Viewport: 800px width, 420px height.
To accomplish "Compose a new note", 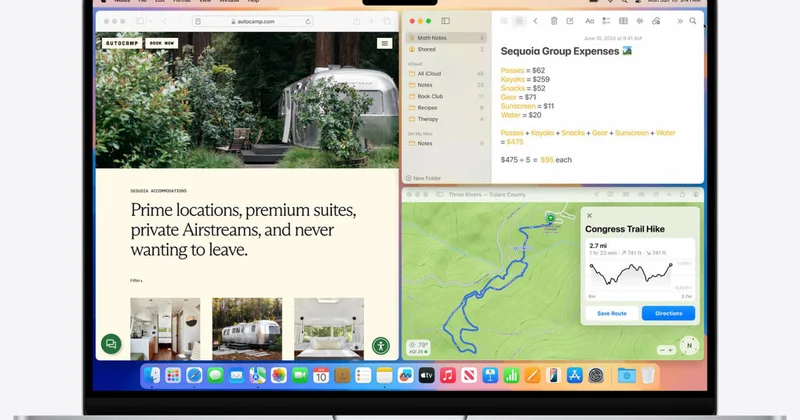I will coord(570,21).
